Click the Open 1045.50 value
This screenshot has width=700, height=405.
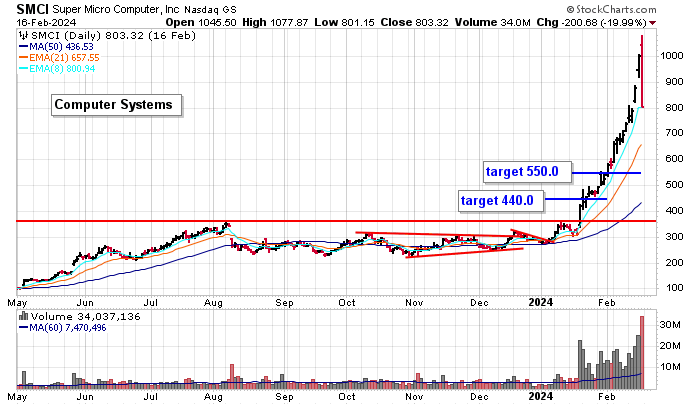tap(201, 22)
